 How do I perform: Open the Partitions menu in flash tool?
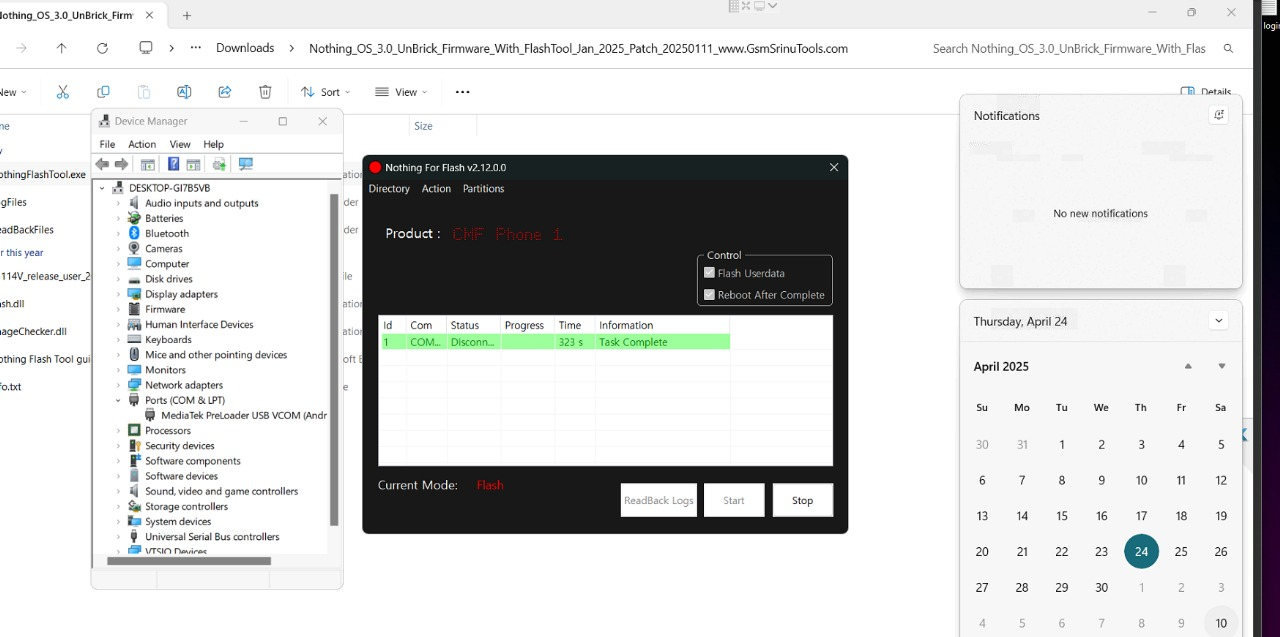click(x=483, y=189)
